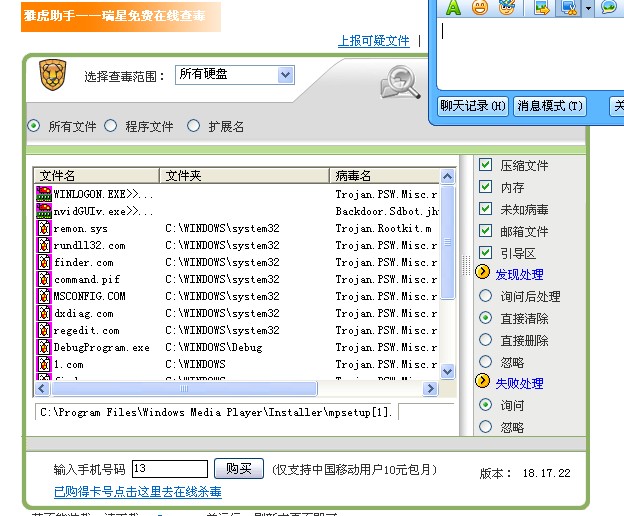Viewport: 624px width, 516px height.
Task: Select the 扩展名 radio button
Action: [x=193, y=126]
